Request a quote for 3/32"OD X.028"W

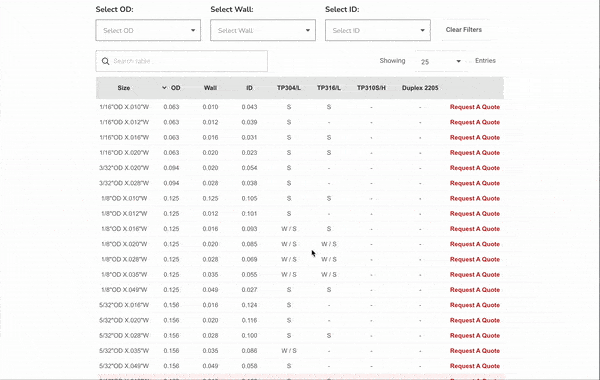[474, 183]
